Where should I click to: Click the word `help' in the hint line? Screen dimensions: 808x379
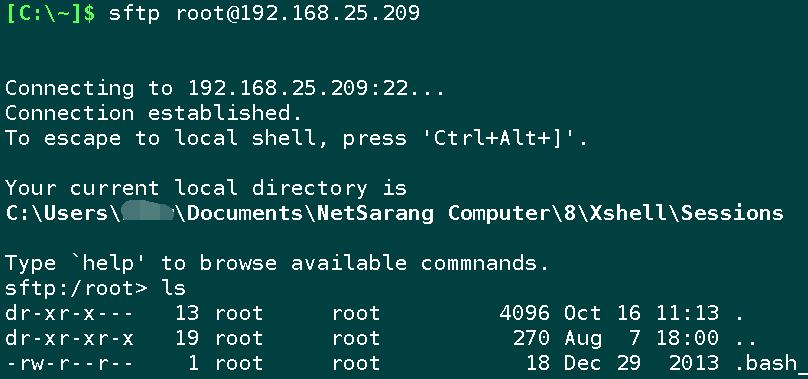coord(108,263)
